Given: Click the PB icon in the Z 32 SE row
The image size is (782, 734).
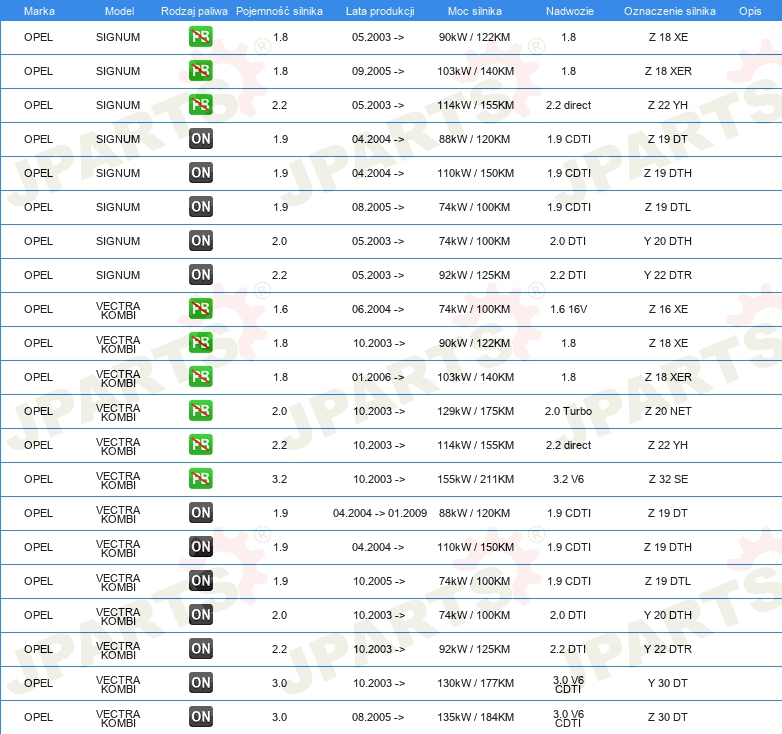Looking at the screenshot, I should 200,479.
